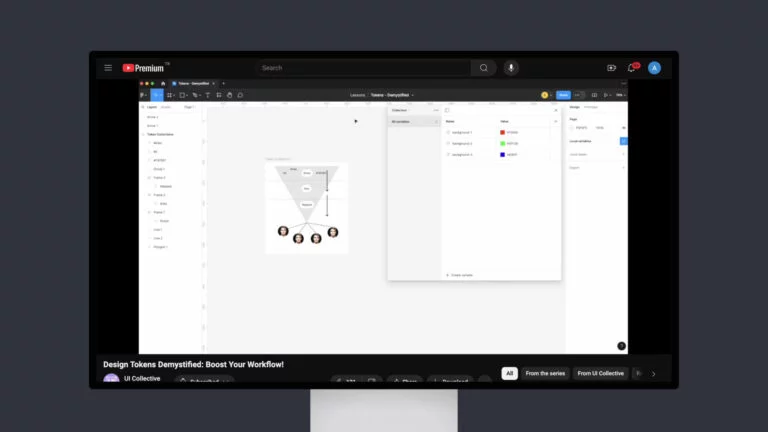The height and width of the screenshot is (432, 768).
Task: Click the blue color swatch value
Action: (502, 155)
